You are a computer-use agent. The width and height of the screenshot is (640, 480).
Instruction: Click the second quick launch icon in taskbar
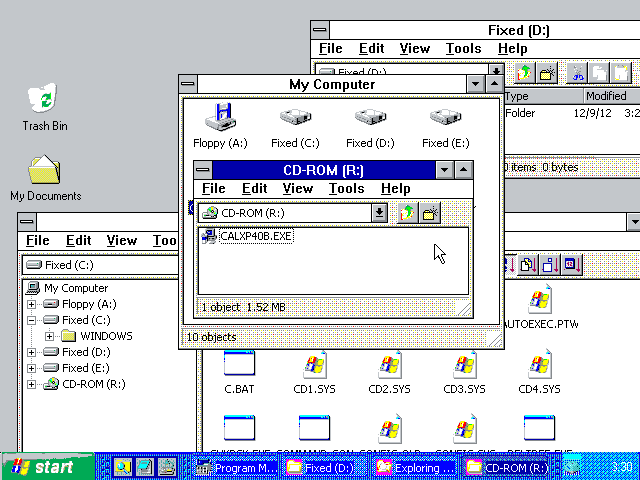pyautogui.click(x=144, y=467)
